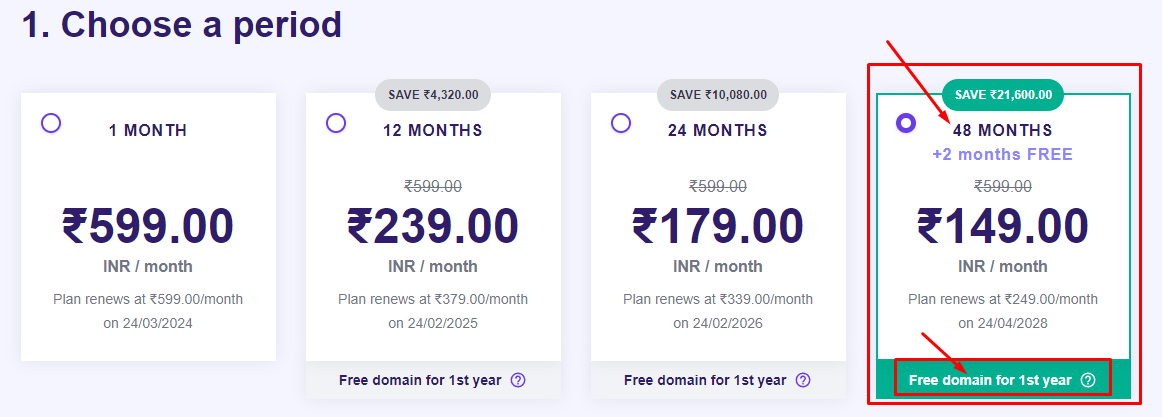Open help icon under 24 months plan
The height and width of the screenshot is (417, 1162).
803,380
